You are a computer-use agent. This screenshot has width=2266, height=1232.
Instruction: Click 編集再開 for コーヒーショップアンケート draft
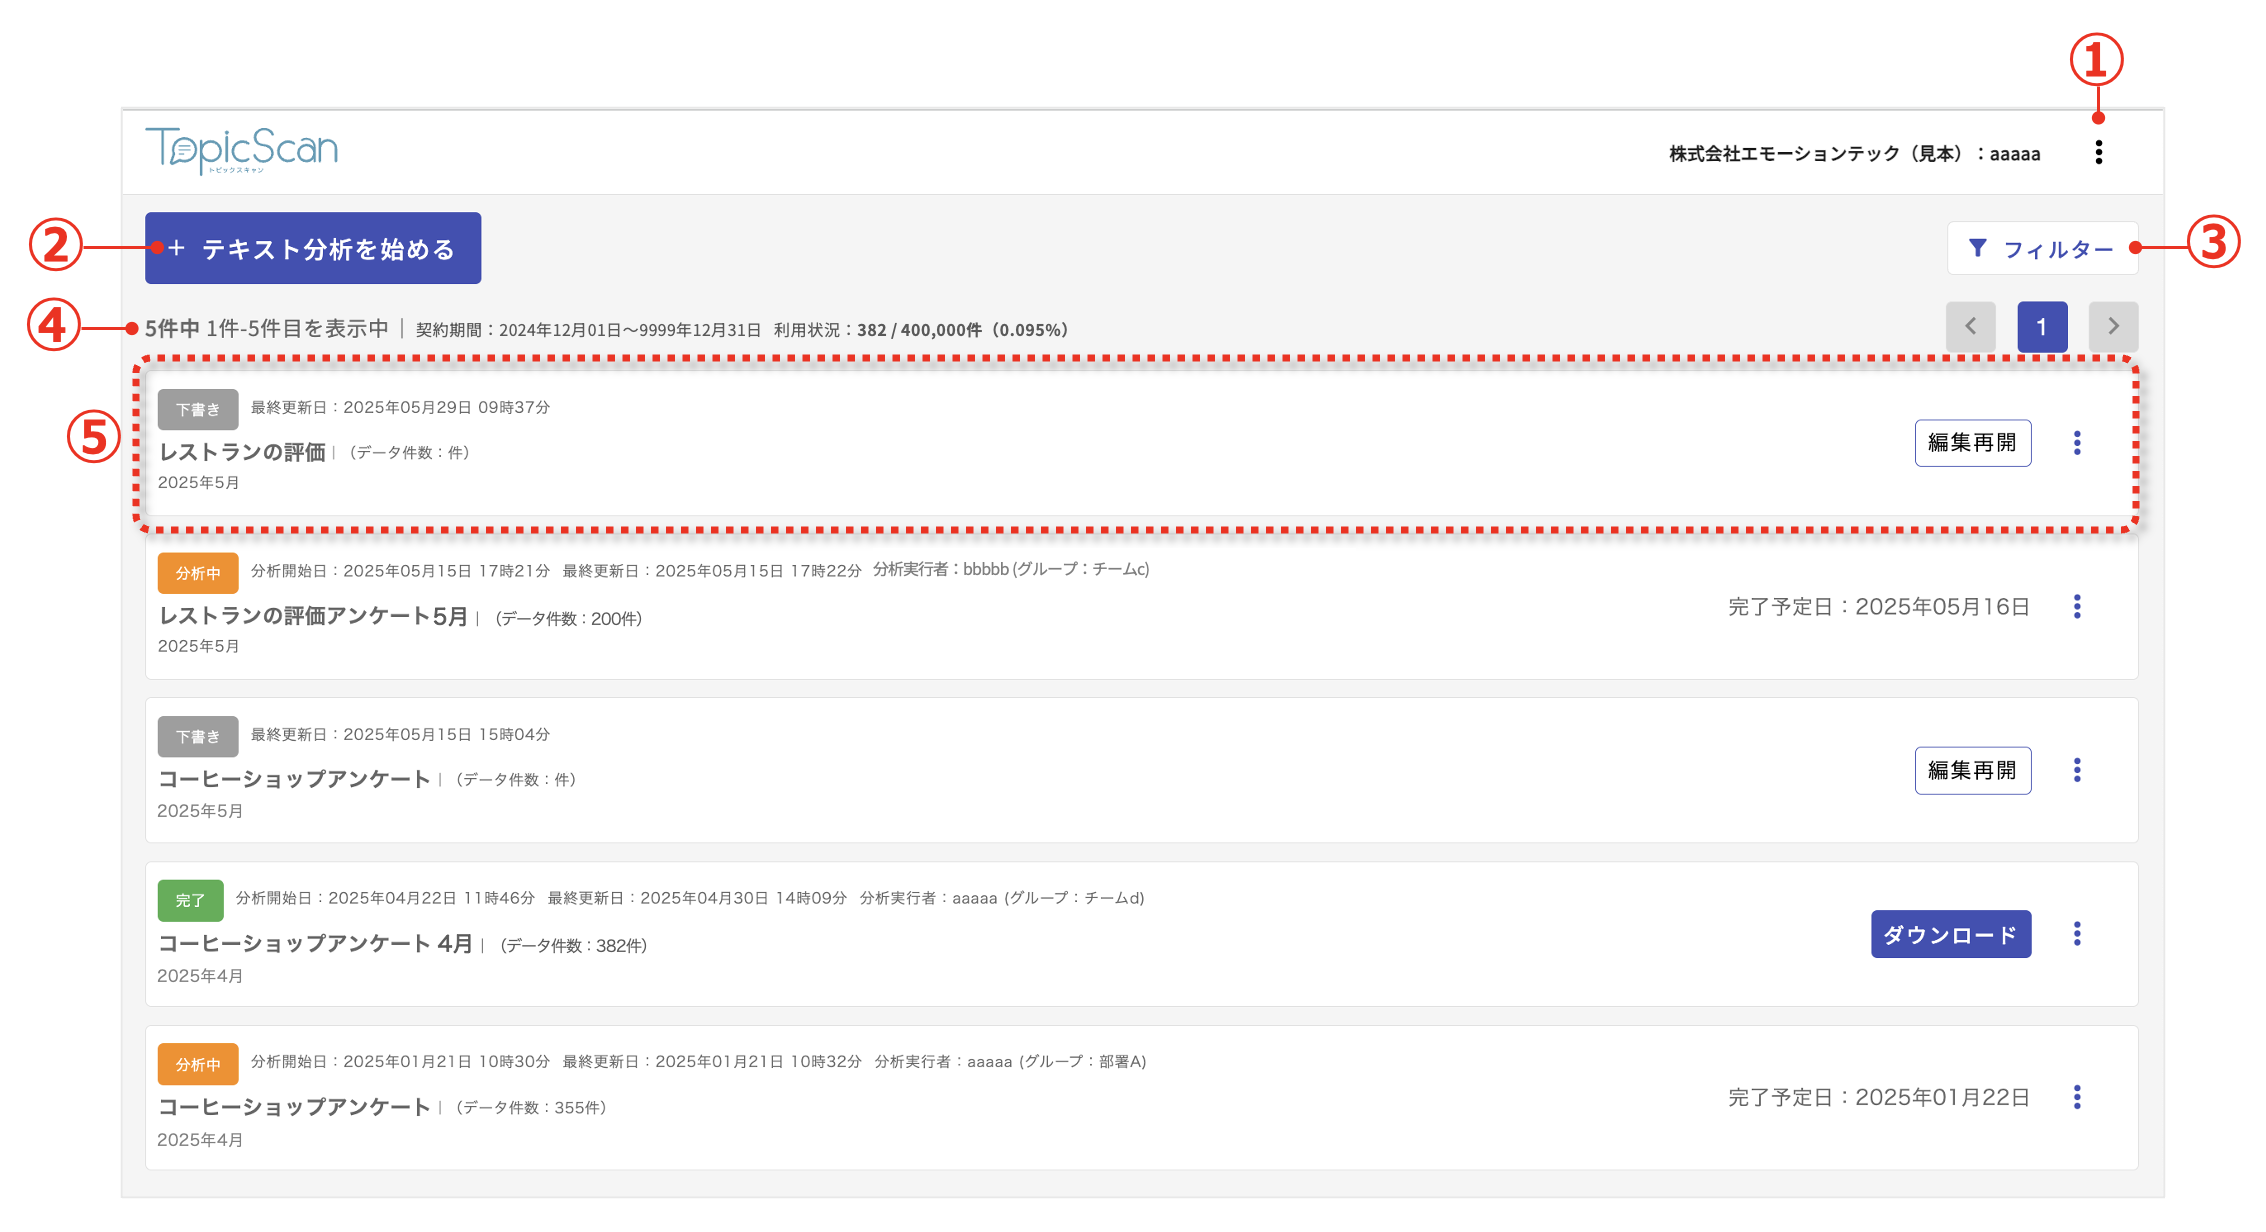[1972, 770]
